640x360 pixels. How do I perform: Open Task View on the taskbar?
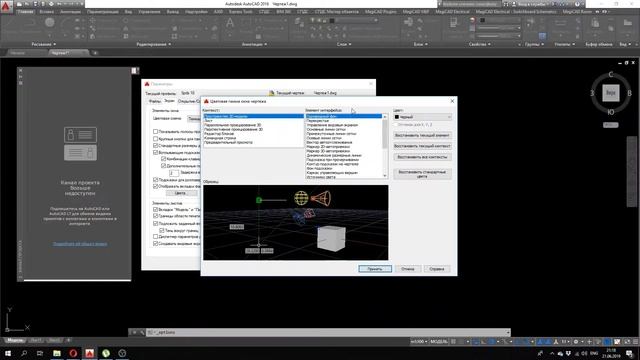(40, 353)
